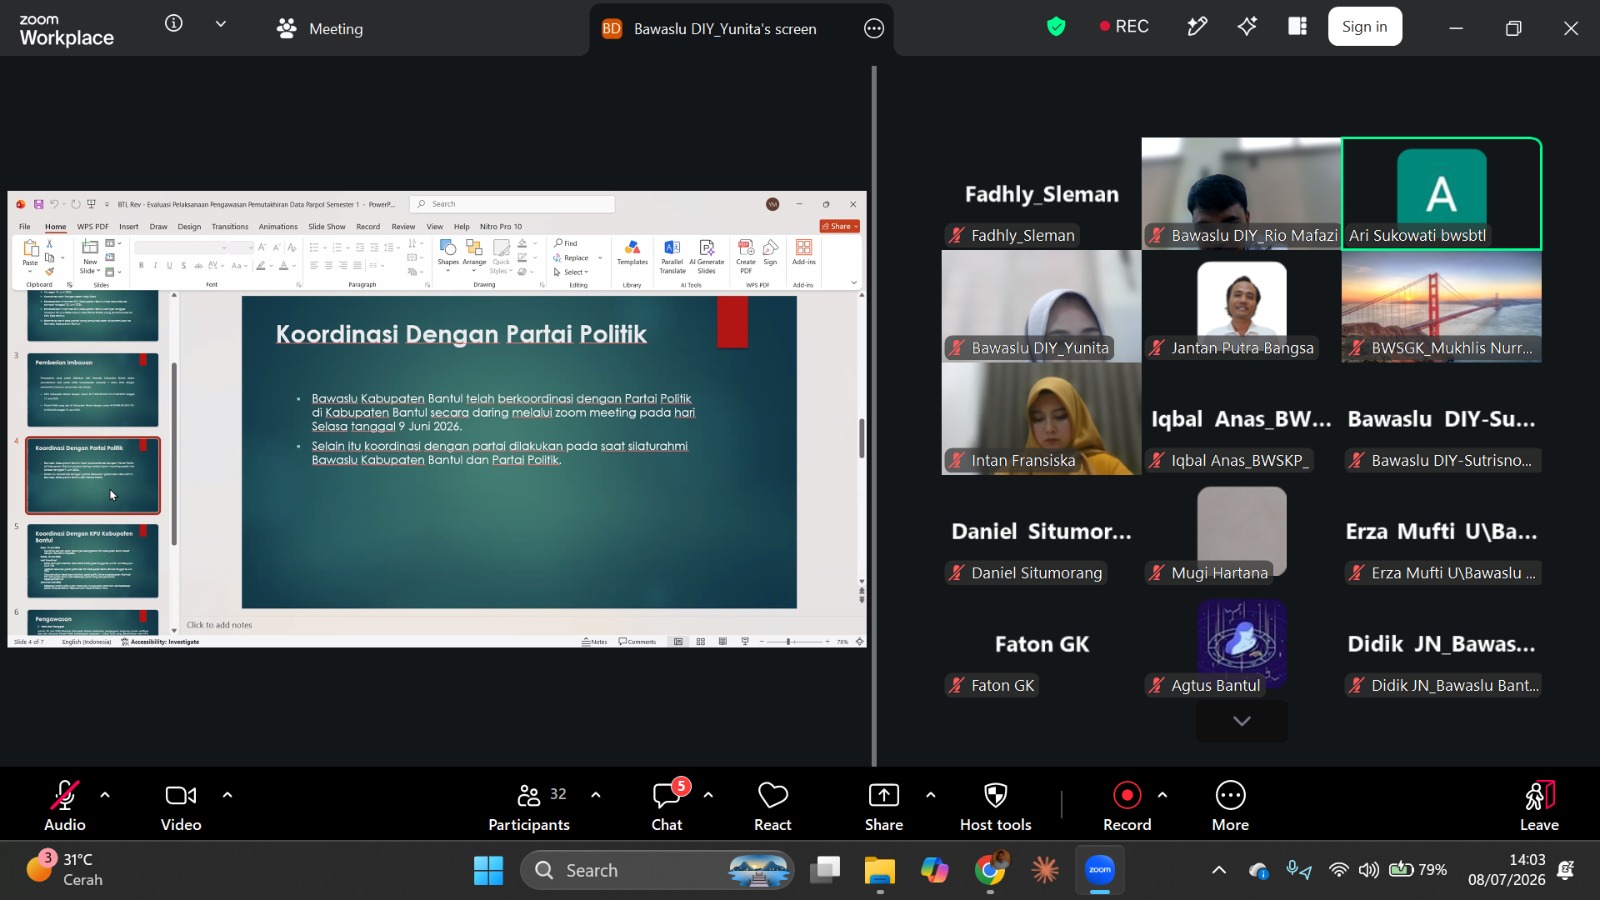Click Bawaslu DIY-Sutrisno participant tile
This screenshot has height=900, width=1600.
point(1442,419)
